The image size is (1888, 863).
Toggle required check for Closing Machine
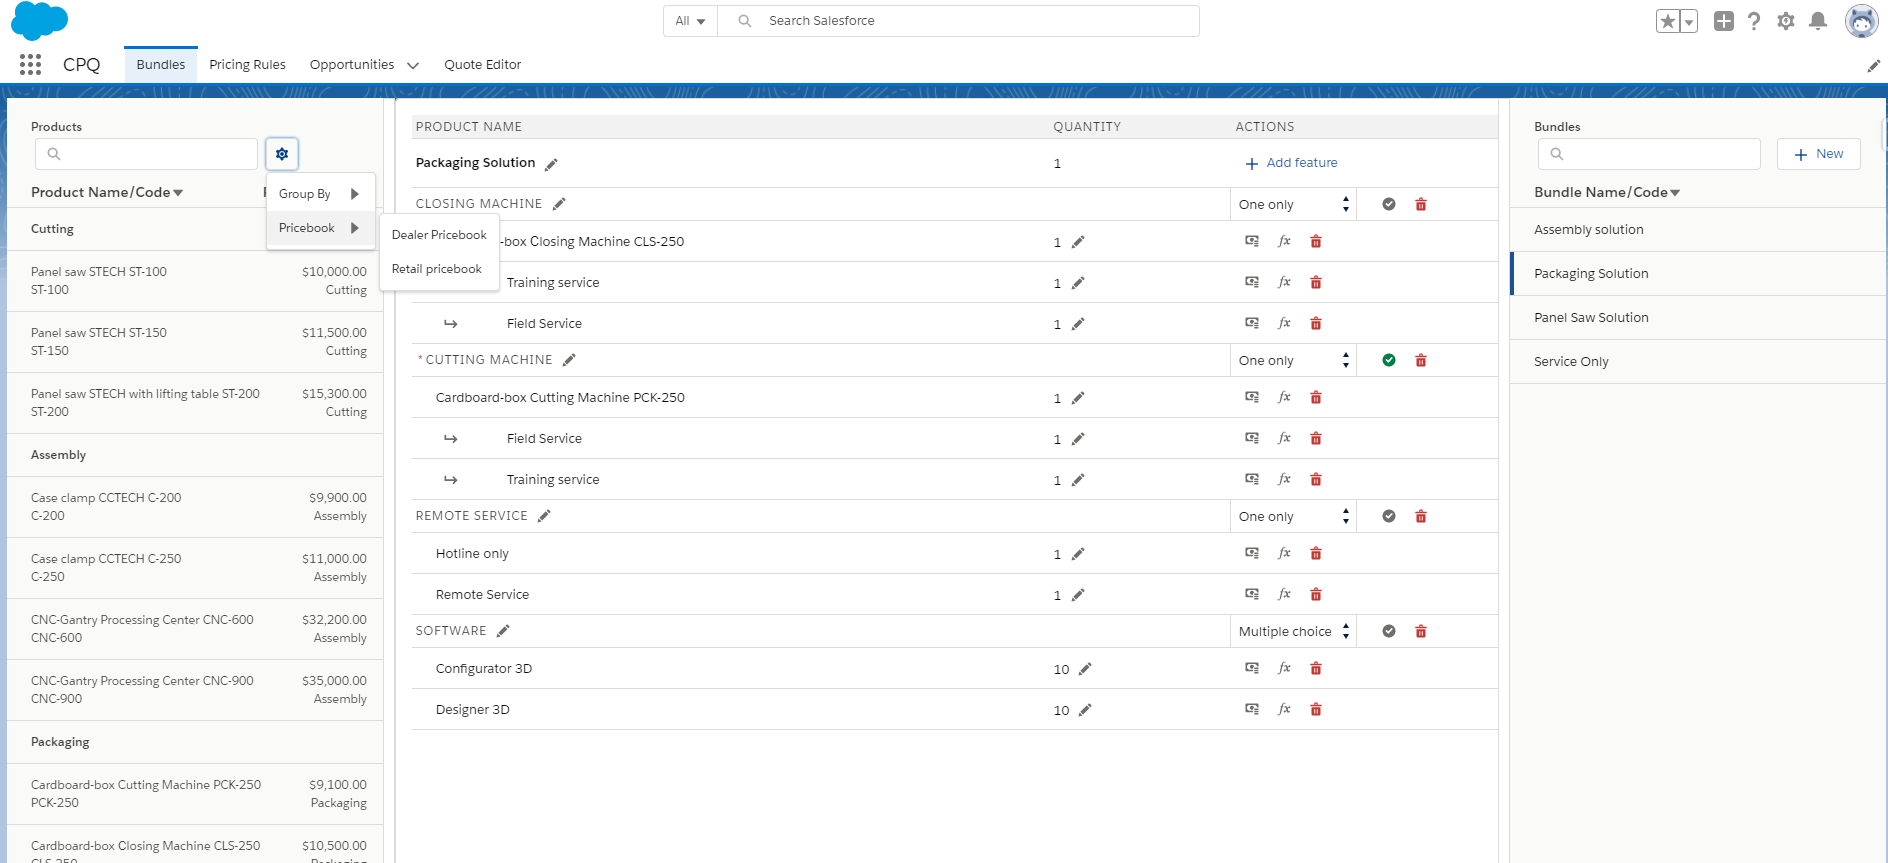(x=1389, y=204)
